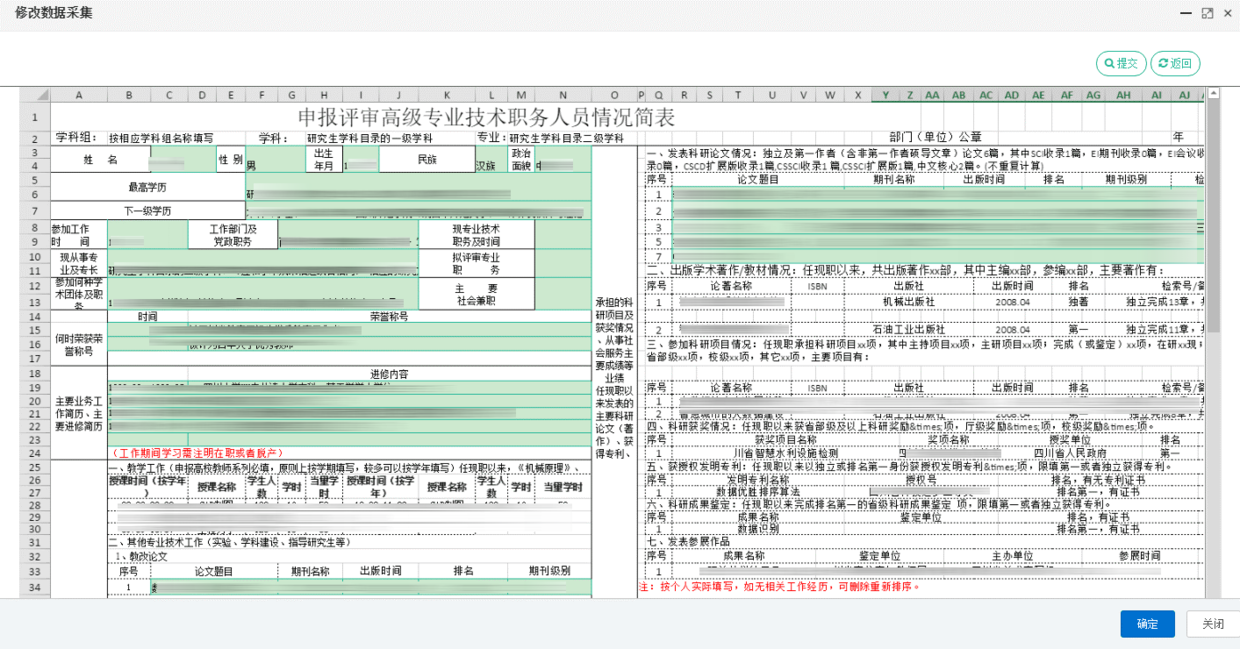Click the 主要社会兼职 cell
The height and width of the screenshot is (649, 1240).
point(476,293)
